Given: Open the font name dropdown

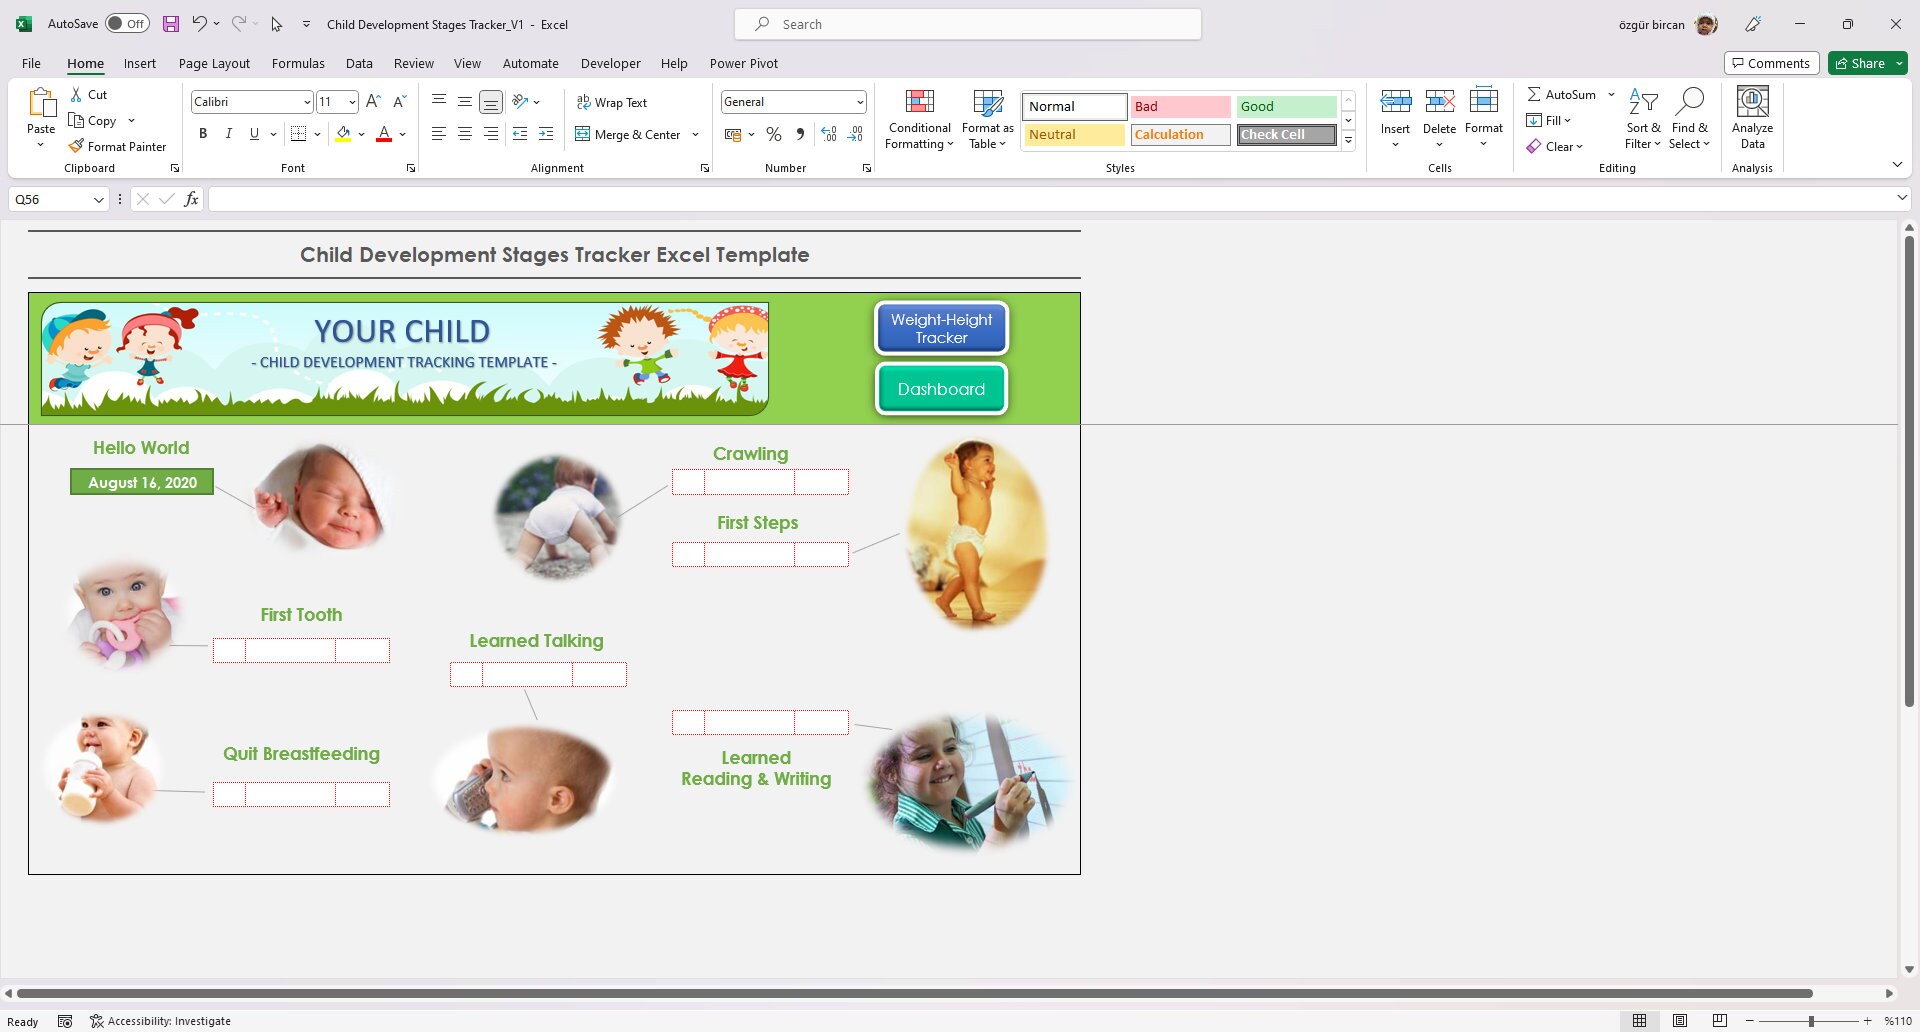Looking at the screenshot, I should [x=306, y=101].
